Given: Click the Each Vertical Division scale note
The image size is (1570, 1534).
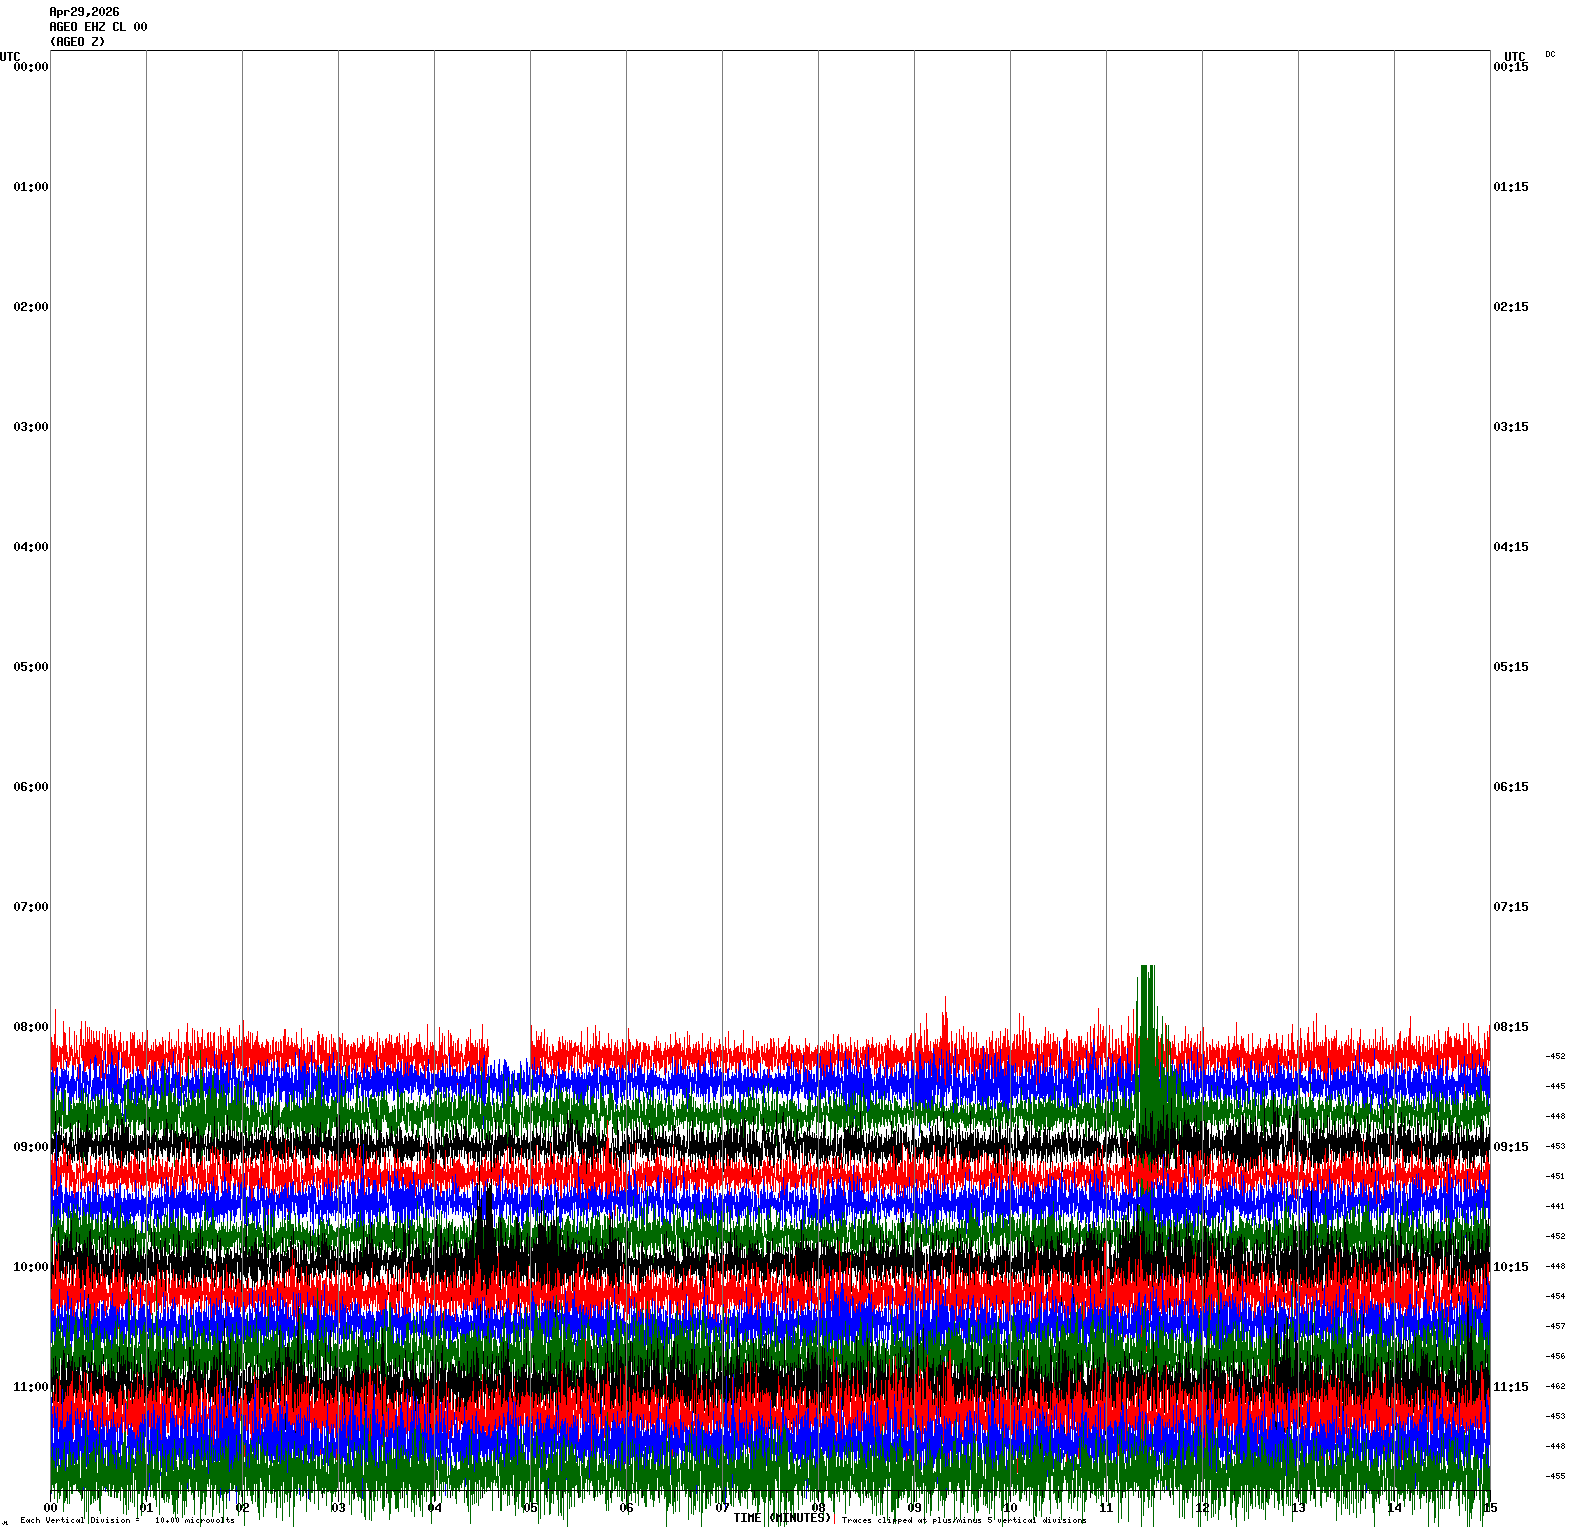Looking at the screenshot, I should pos(127,1520).
